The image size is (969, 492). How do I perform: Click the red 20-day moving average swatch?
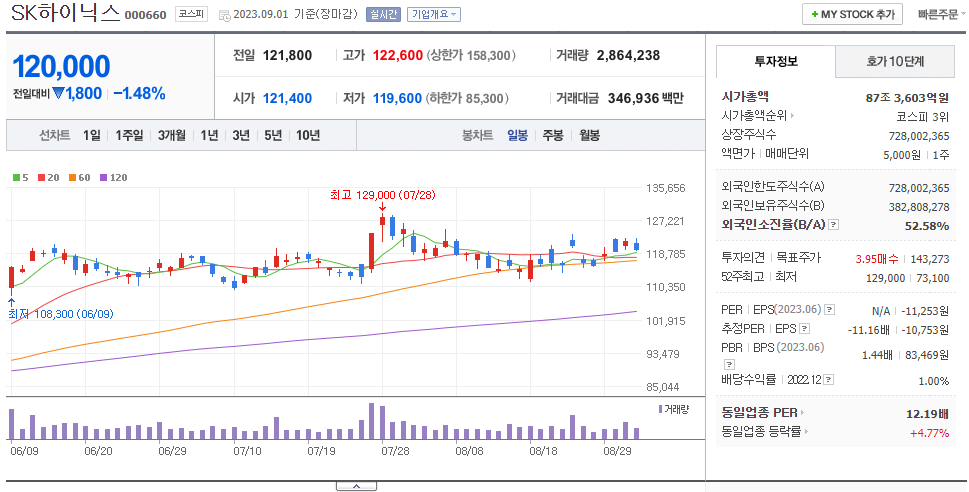click(41, 177)
